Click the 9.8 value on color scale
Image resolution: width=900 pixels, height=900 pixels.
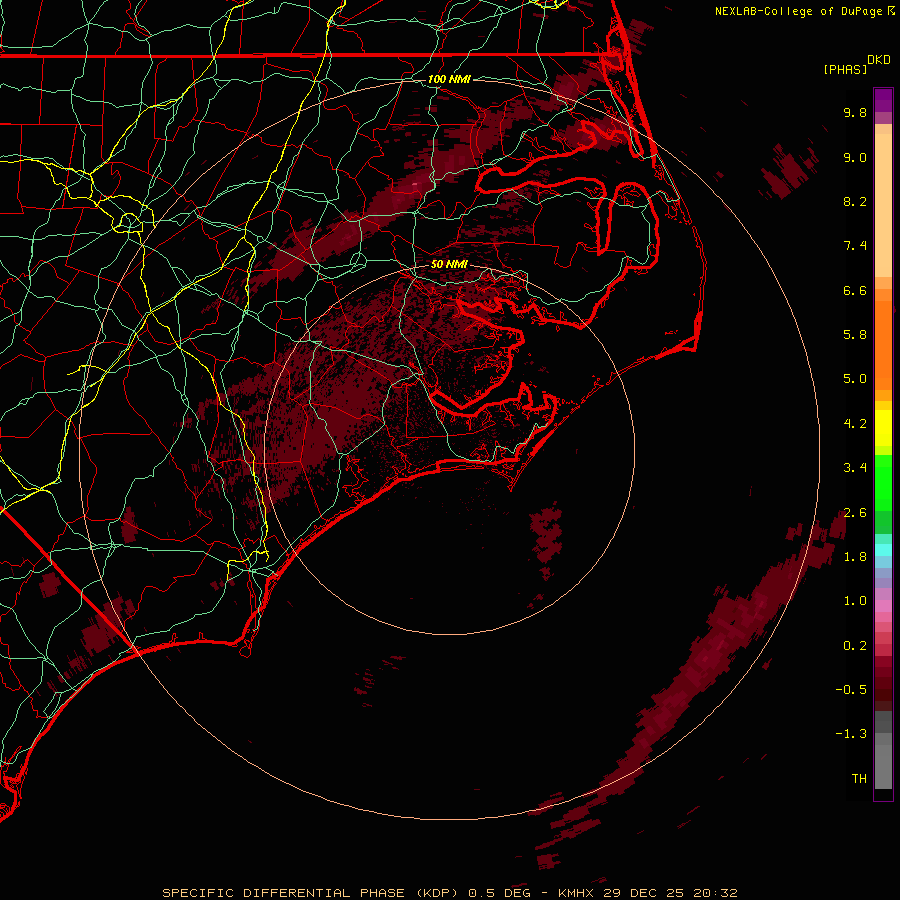[855, 112]
